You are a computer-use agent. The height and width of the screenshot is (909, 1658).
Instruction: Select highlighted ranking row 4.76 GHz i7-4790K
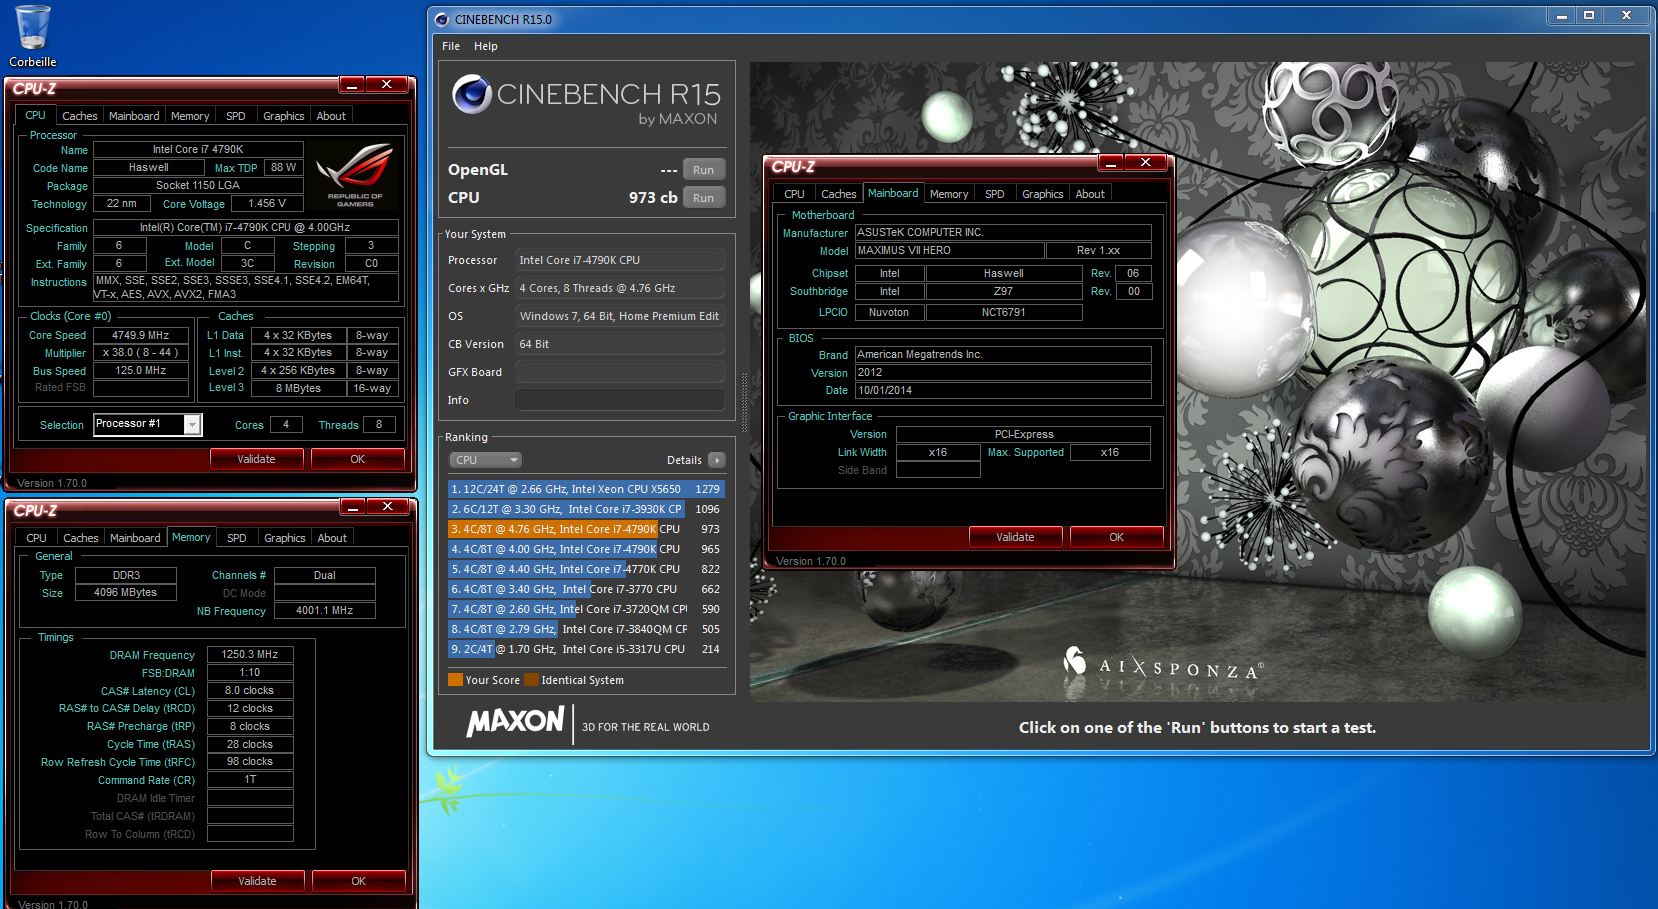[x=586, y=529]
